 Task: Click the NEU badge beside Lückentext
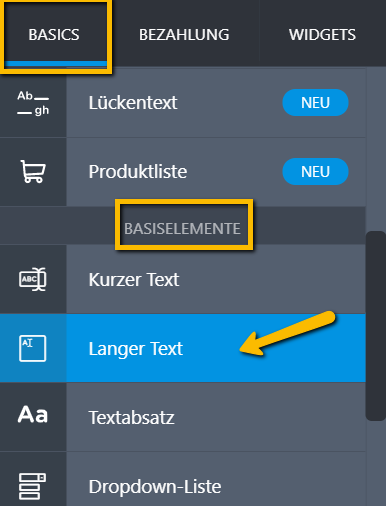point(315,103)
